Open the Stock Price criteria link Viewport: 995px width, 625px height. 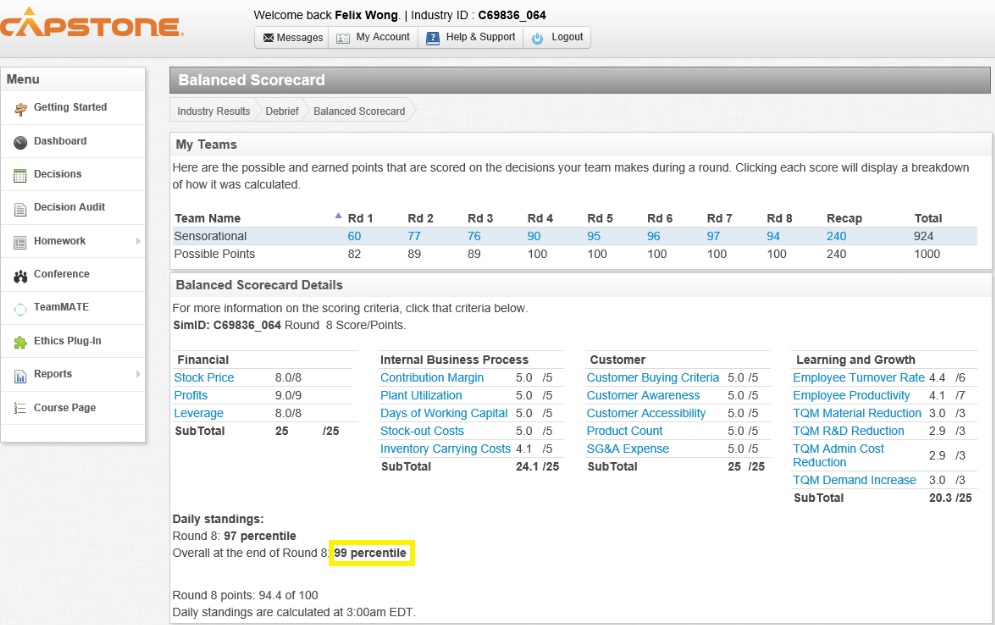[204, 378]
